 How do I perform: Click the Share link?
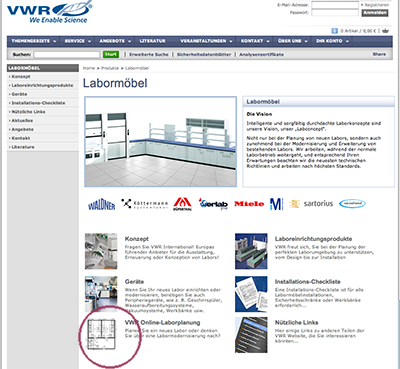pos(379,54)
